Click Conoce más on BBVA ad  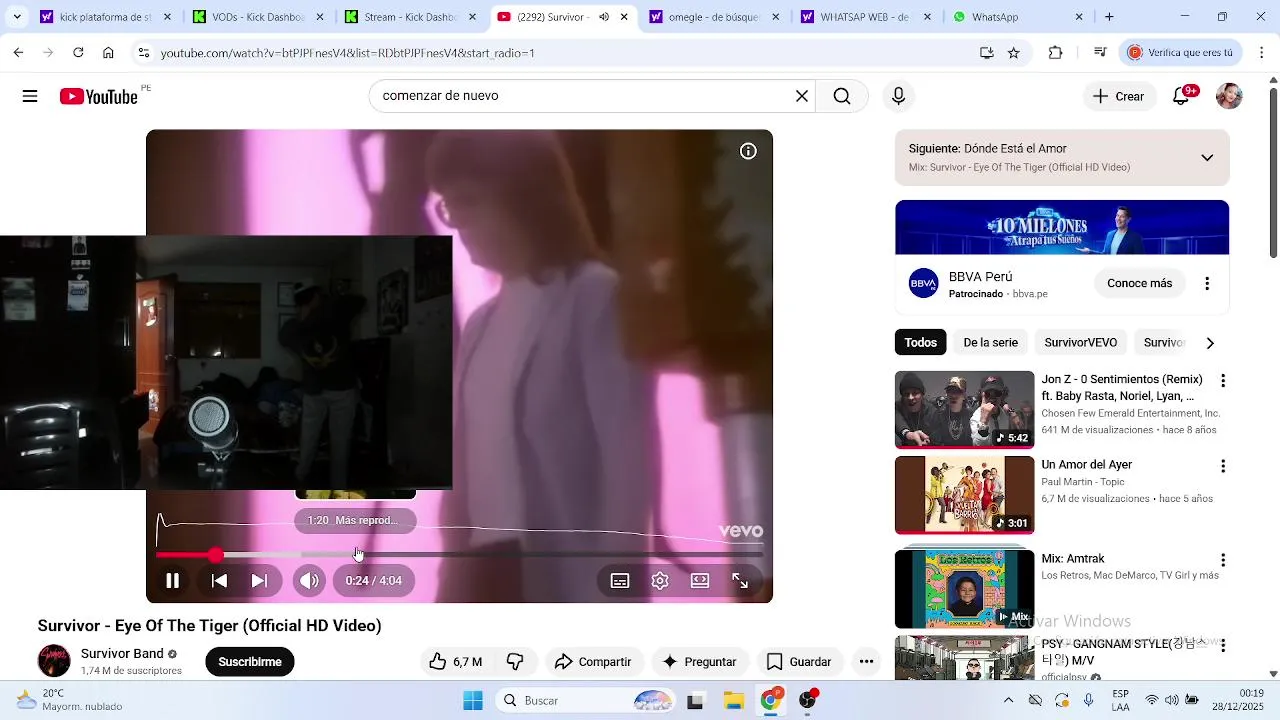point(1139,283)
